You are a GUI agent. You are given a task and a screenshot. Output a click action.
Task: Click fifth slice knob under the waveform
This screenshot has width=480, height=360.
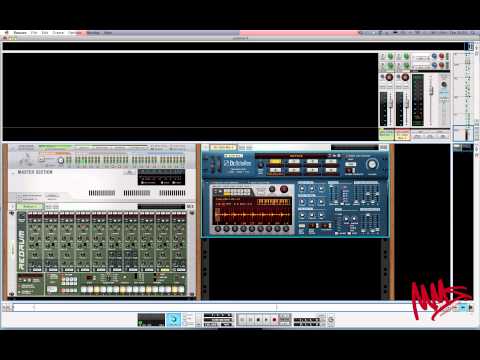[252, 229]
